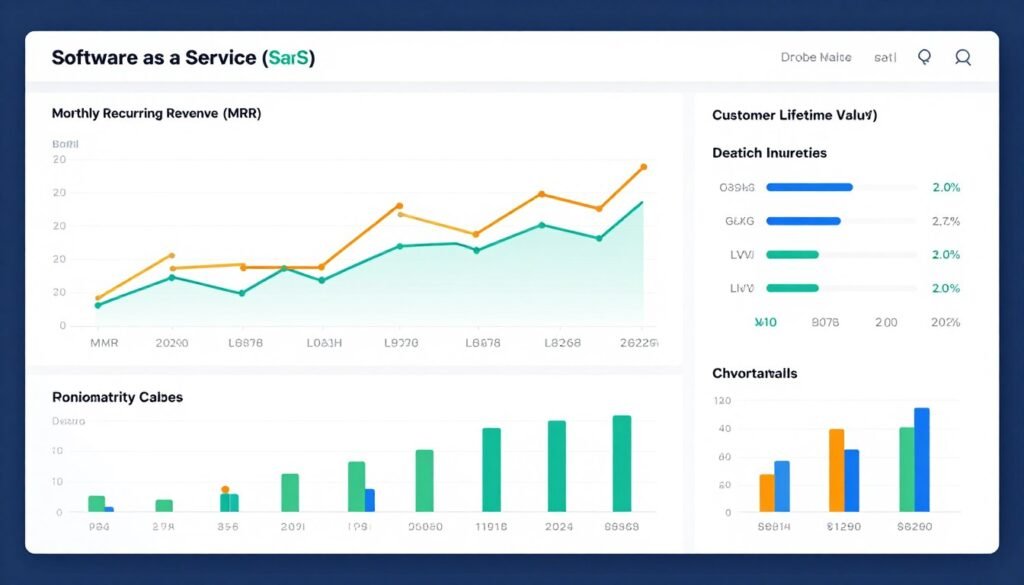Click the '26226' x-axis label
This screenshot has height=585, width=1024.
point(640,343)
